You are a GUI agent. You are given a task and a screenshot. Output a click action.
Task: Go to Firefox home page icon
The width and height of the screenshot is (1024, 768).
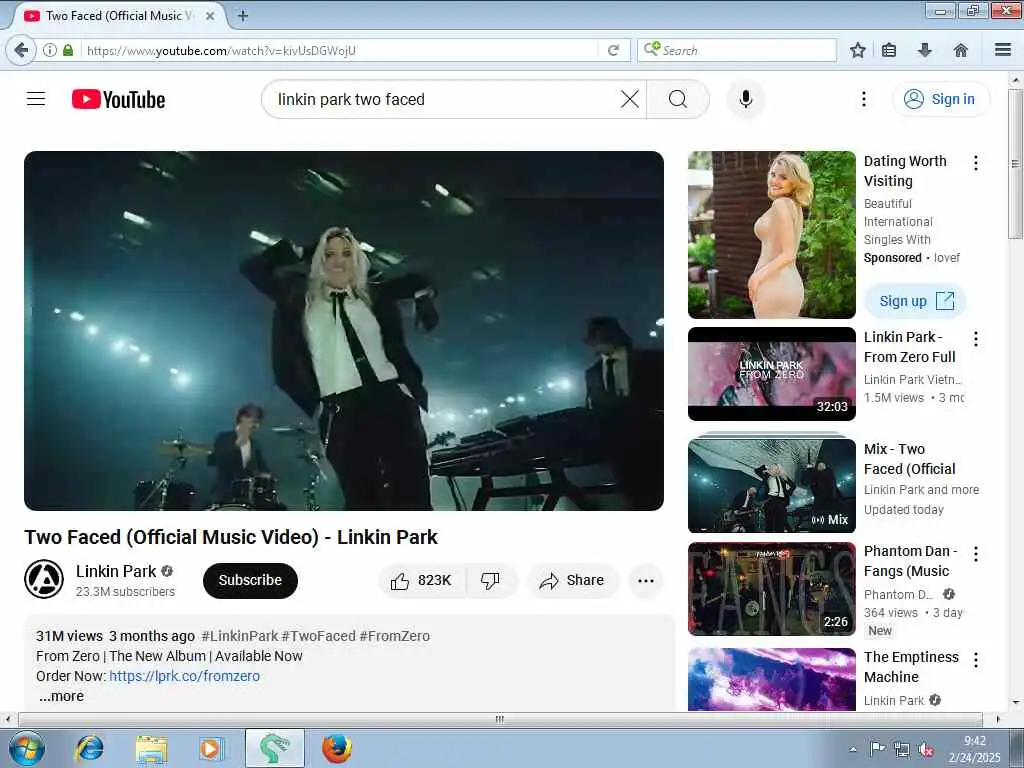tap(961, 50)
